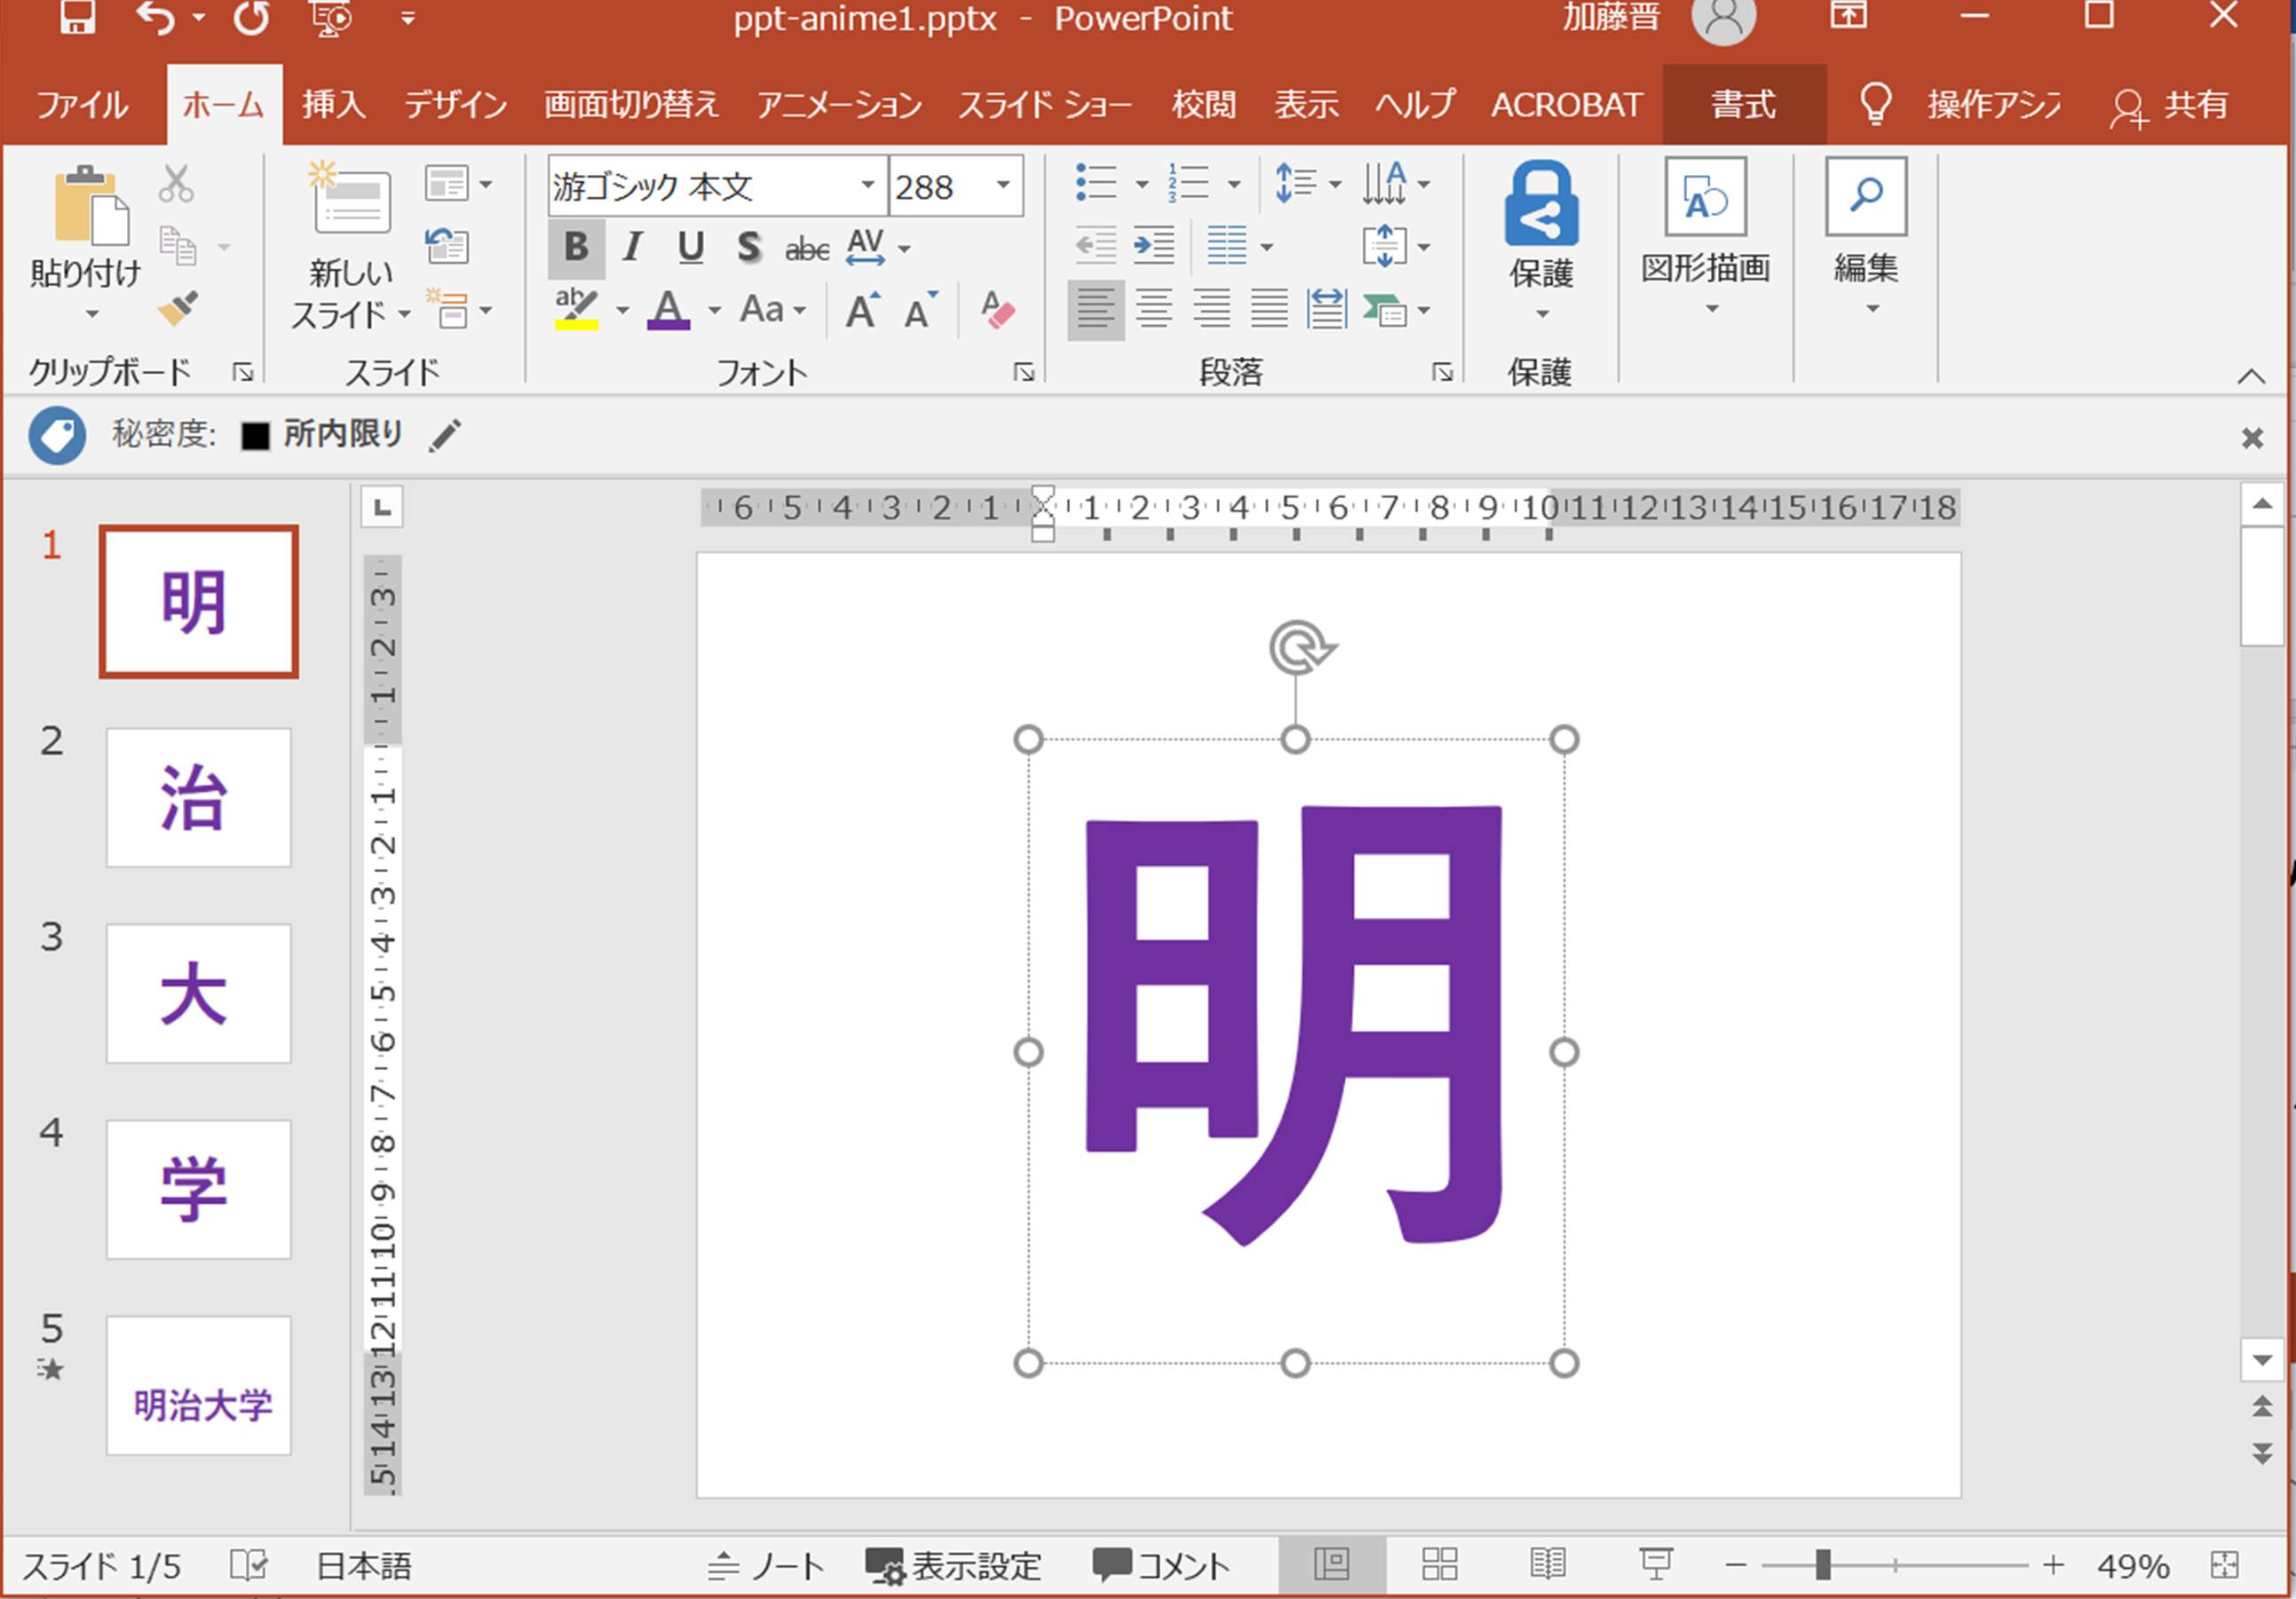
Task: Toggle Bold formatting
Action: coord(576,247)
